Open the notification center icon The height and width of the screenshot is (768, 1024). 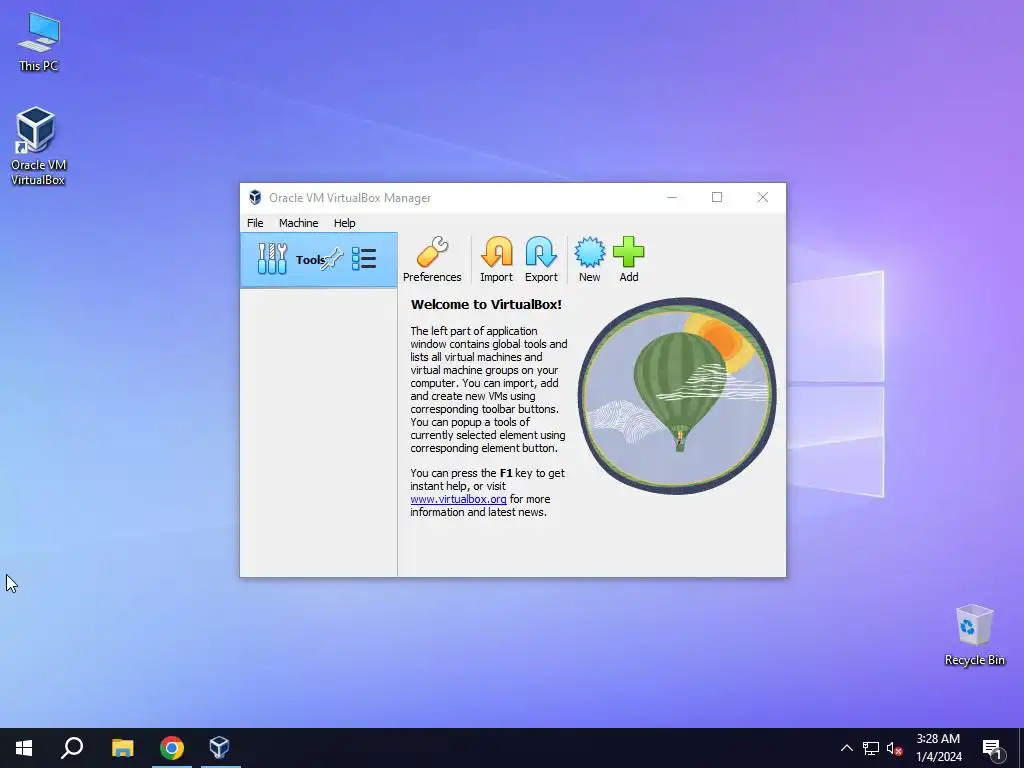[992, 749]
